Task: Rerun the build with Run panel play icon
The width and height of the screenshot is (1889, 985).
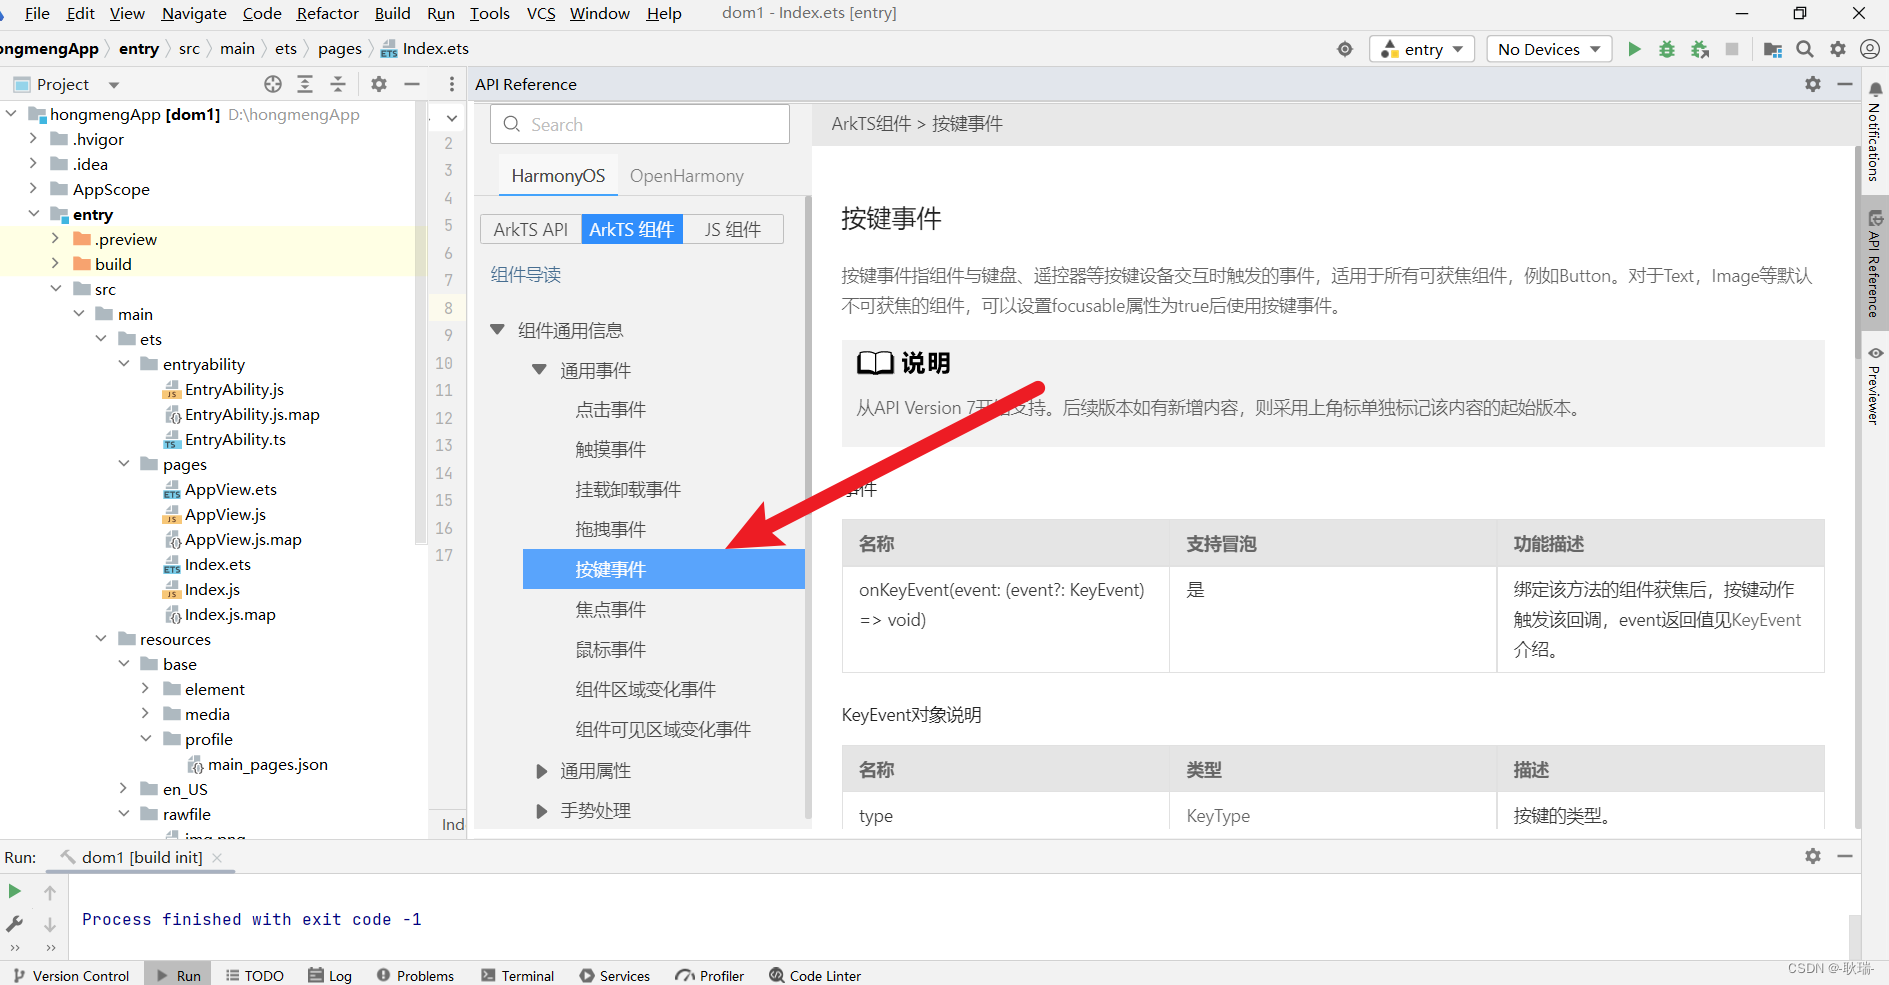Action: click(x=15, y=891)
